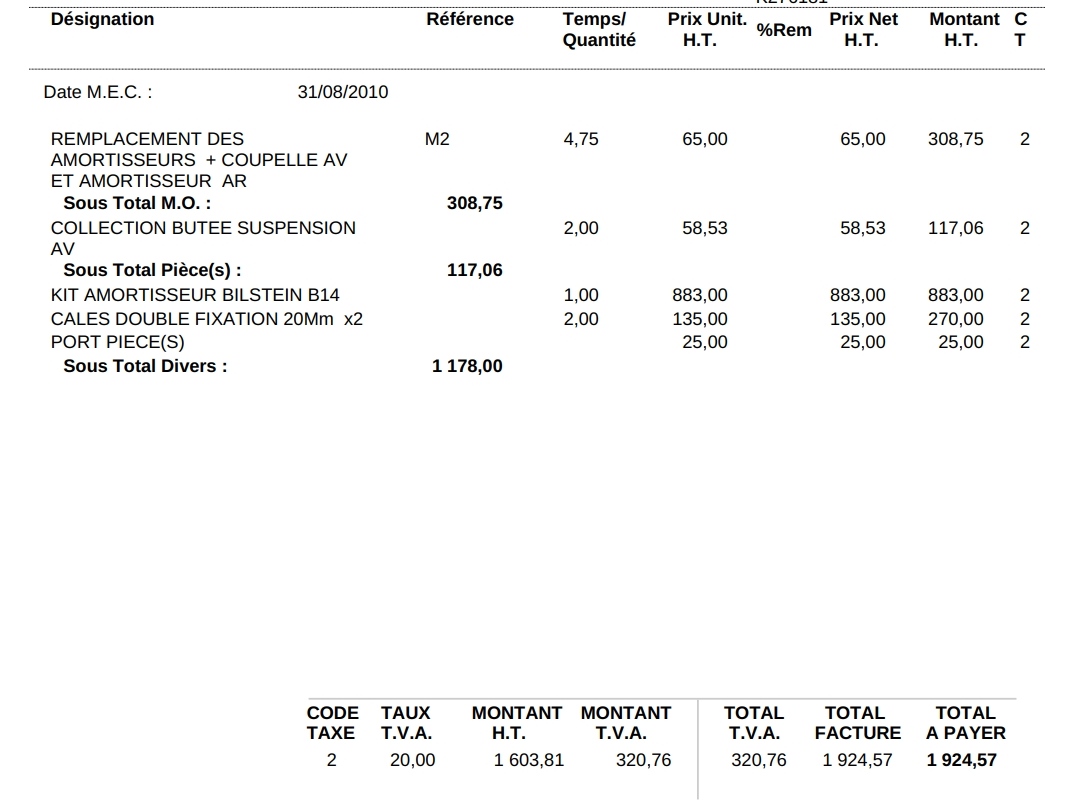Image resolution: width=1080 pixels, height=801 pixels.
Task: Select the quantity "2,00" on the CALES DOUBLE row
Action: point(581,319)
